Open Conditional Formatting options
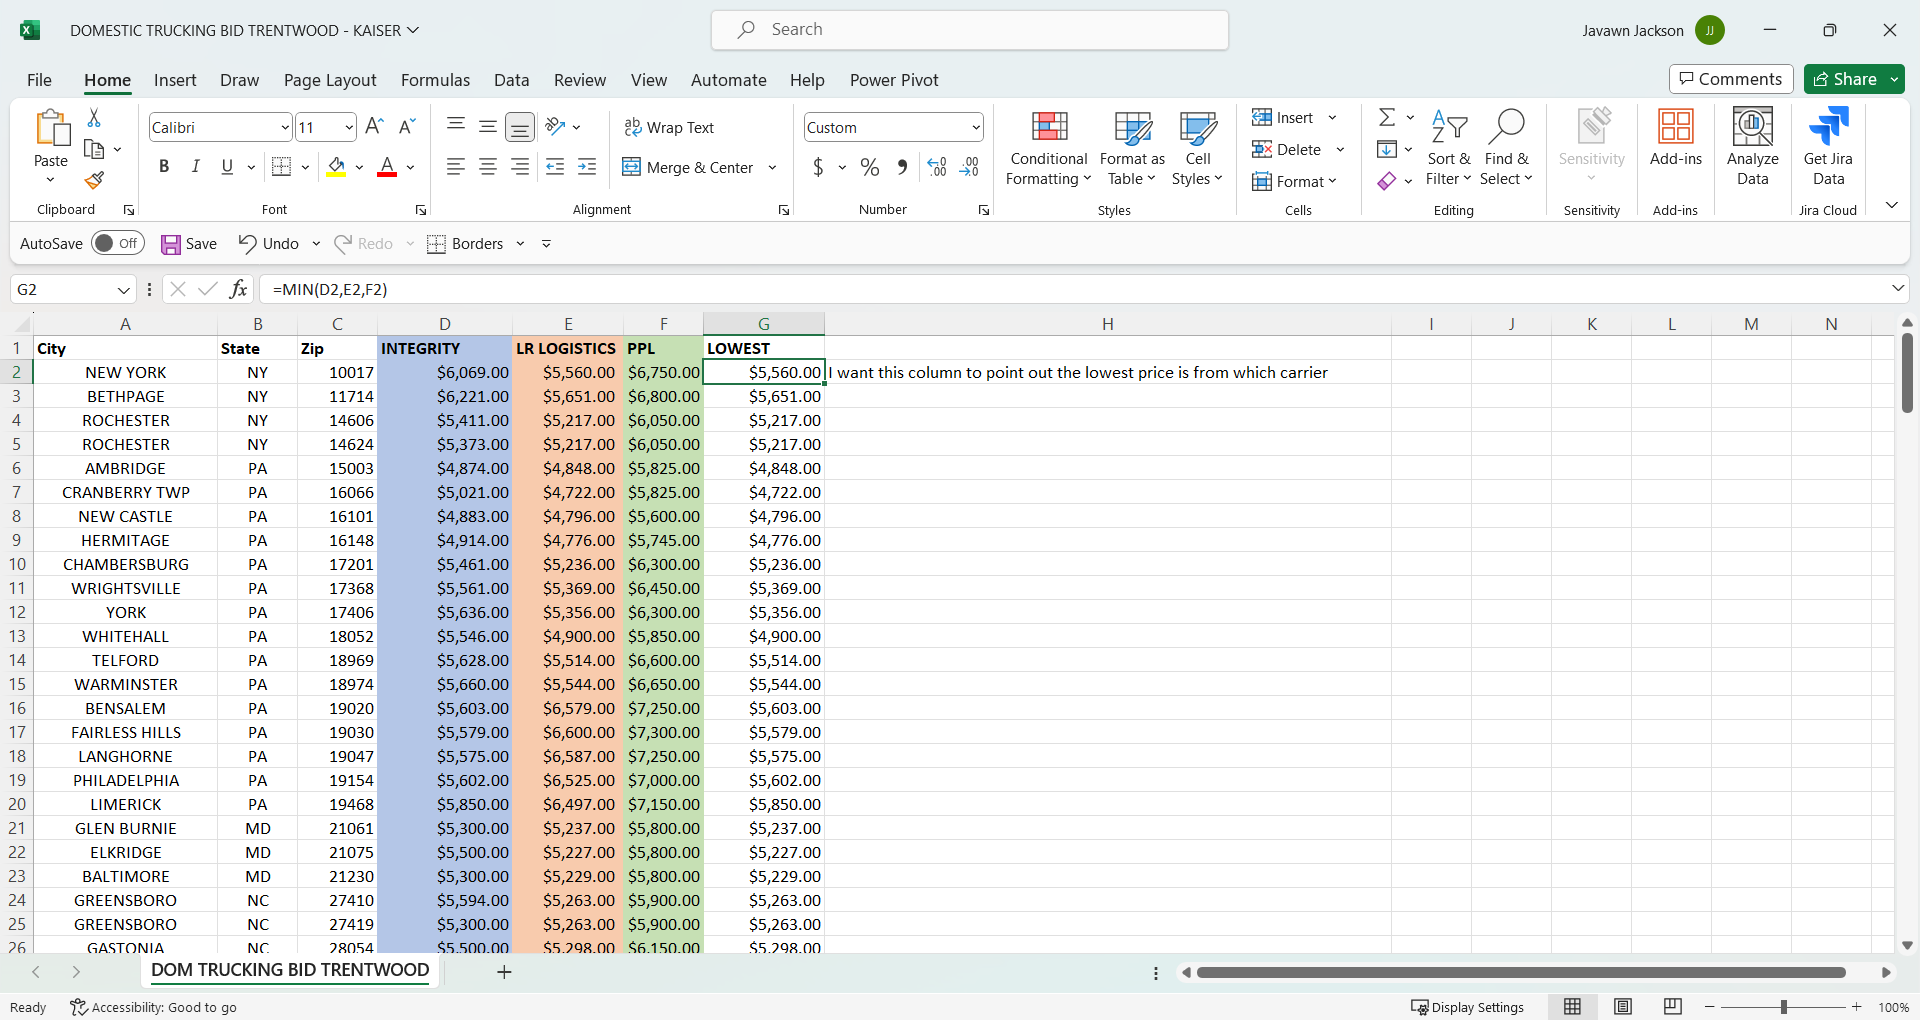Image resolution: width=1920 pixels, height=1020 pixels. coord(1047,148)
